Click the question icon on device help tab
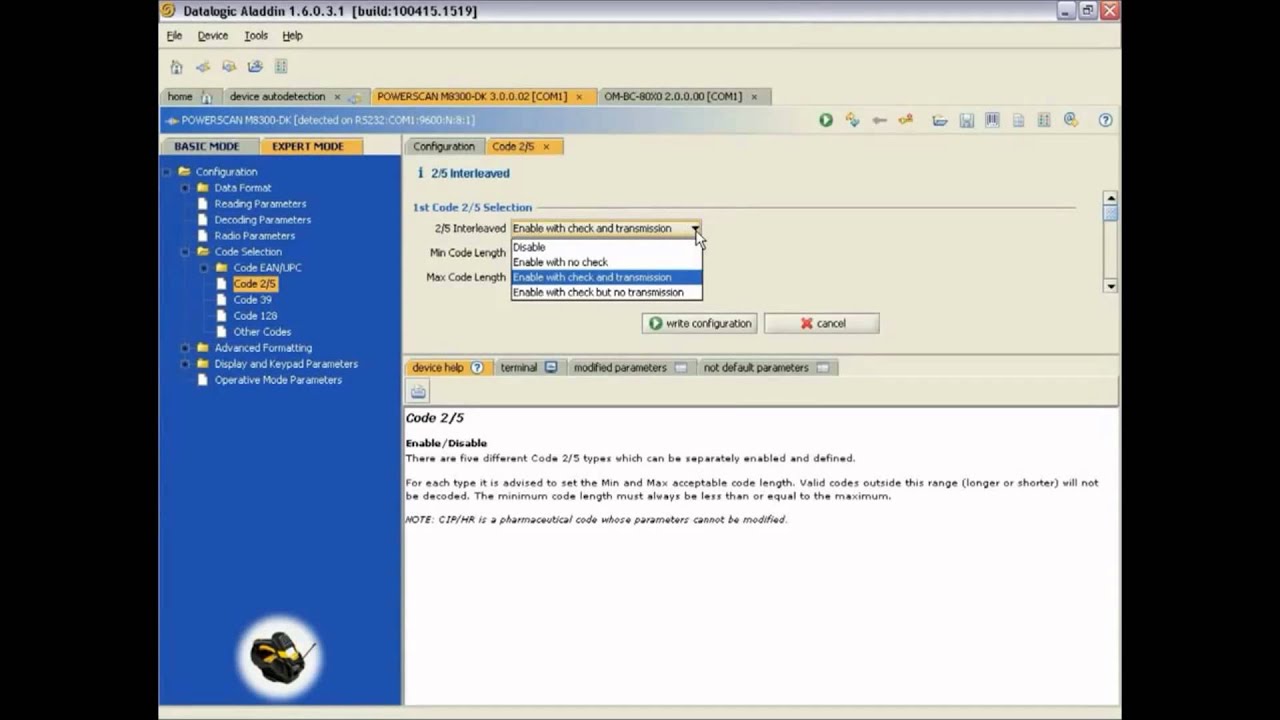Screen dimensions: 1280x720 pyautogui.click(x=477, y=367)
